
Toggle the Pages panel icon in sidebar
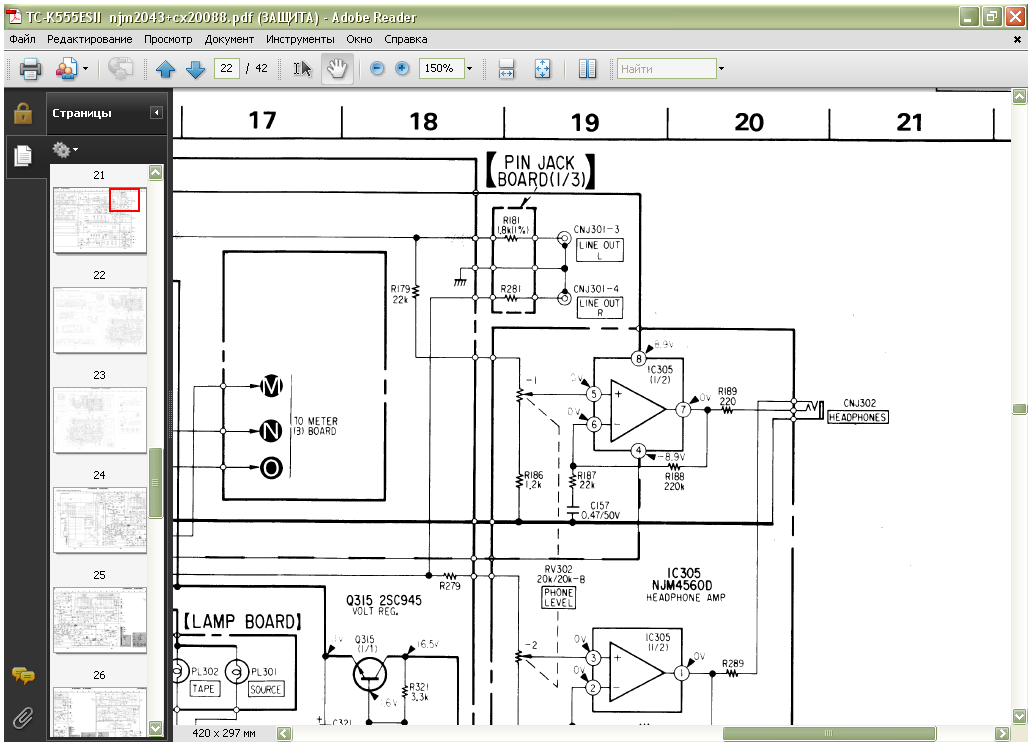23,155
